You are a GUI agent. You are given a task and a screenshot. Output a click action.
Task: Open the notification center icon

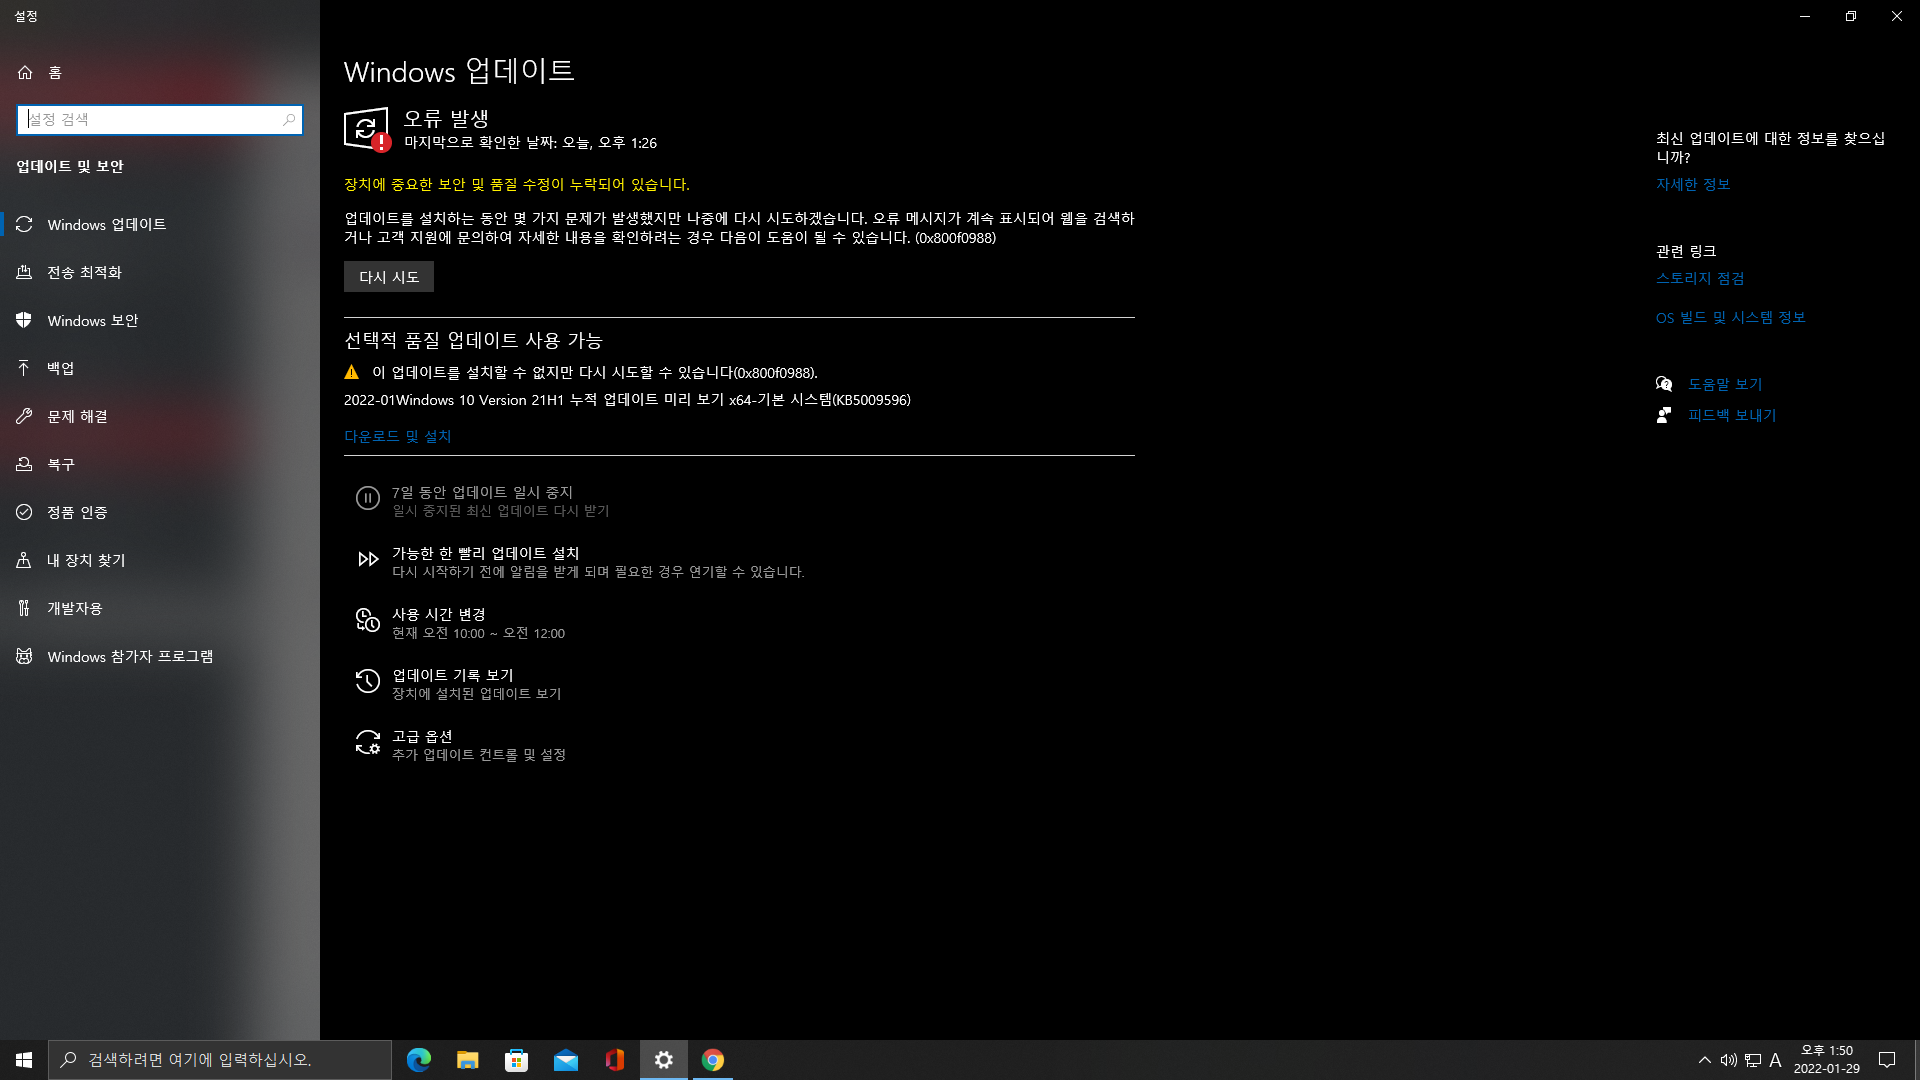[x=1887, y=1060]
